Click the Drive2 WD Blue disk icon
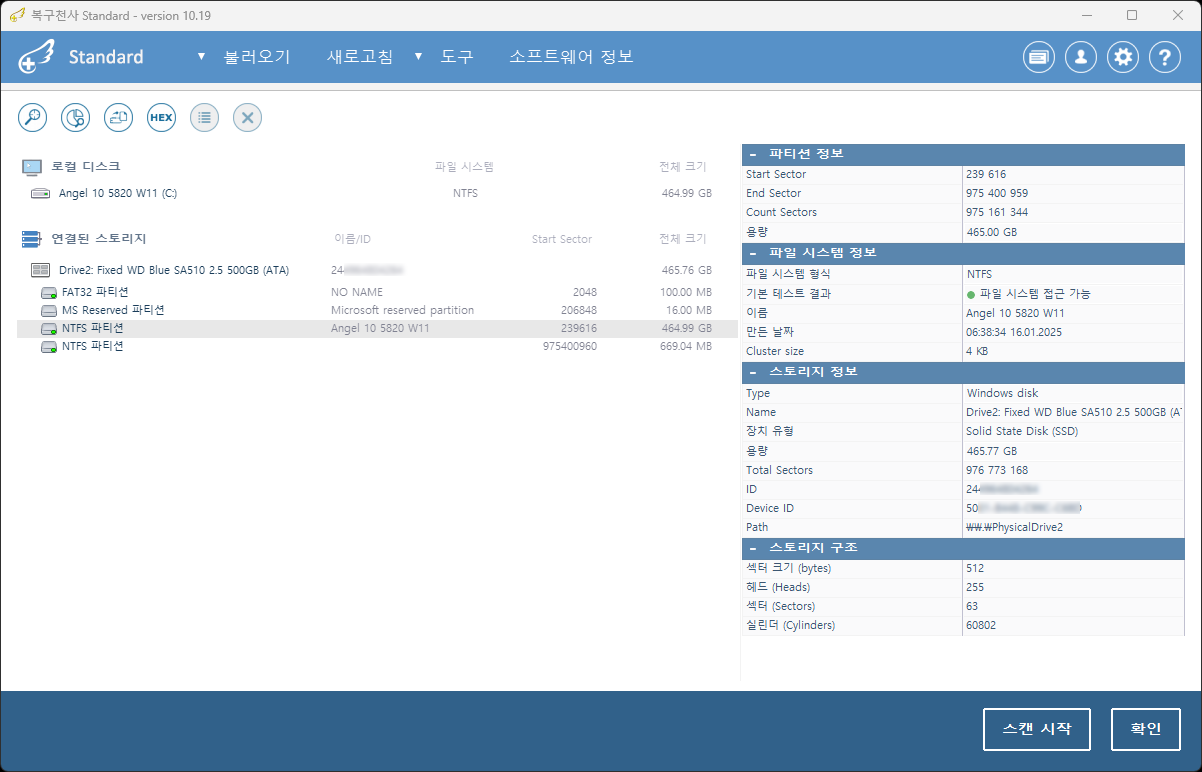The height and width of the screenshot is (772, 1202). coord(41,270)
